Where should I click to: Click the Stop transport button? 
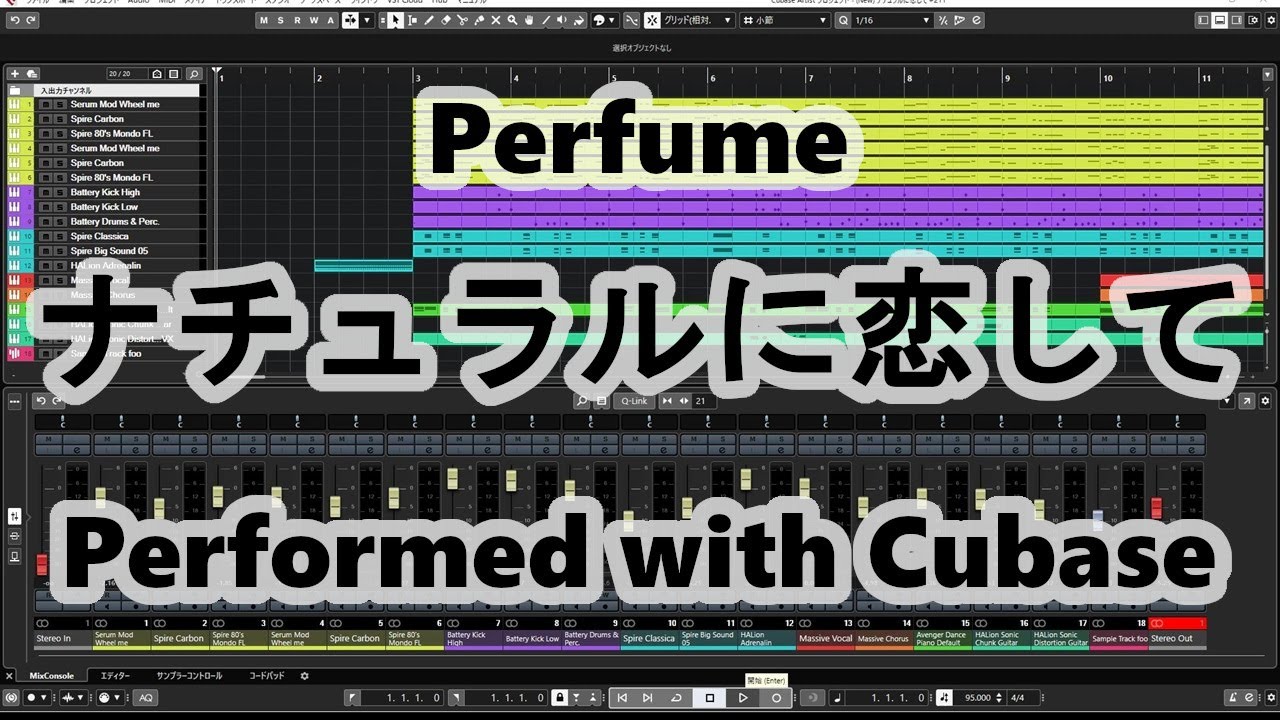pyautogui.click(x=710, y=697)
